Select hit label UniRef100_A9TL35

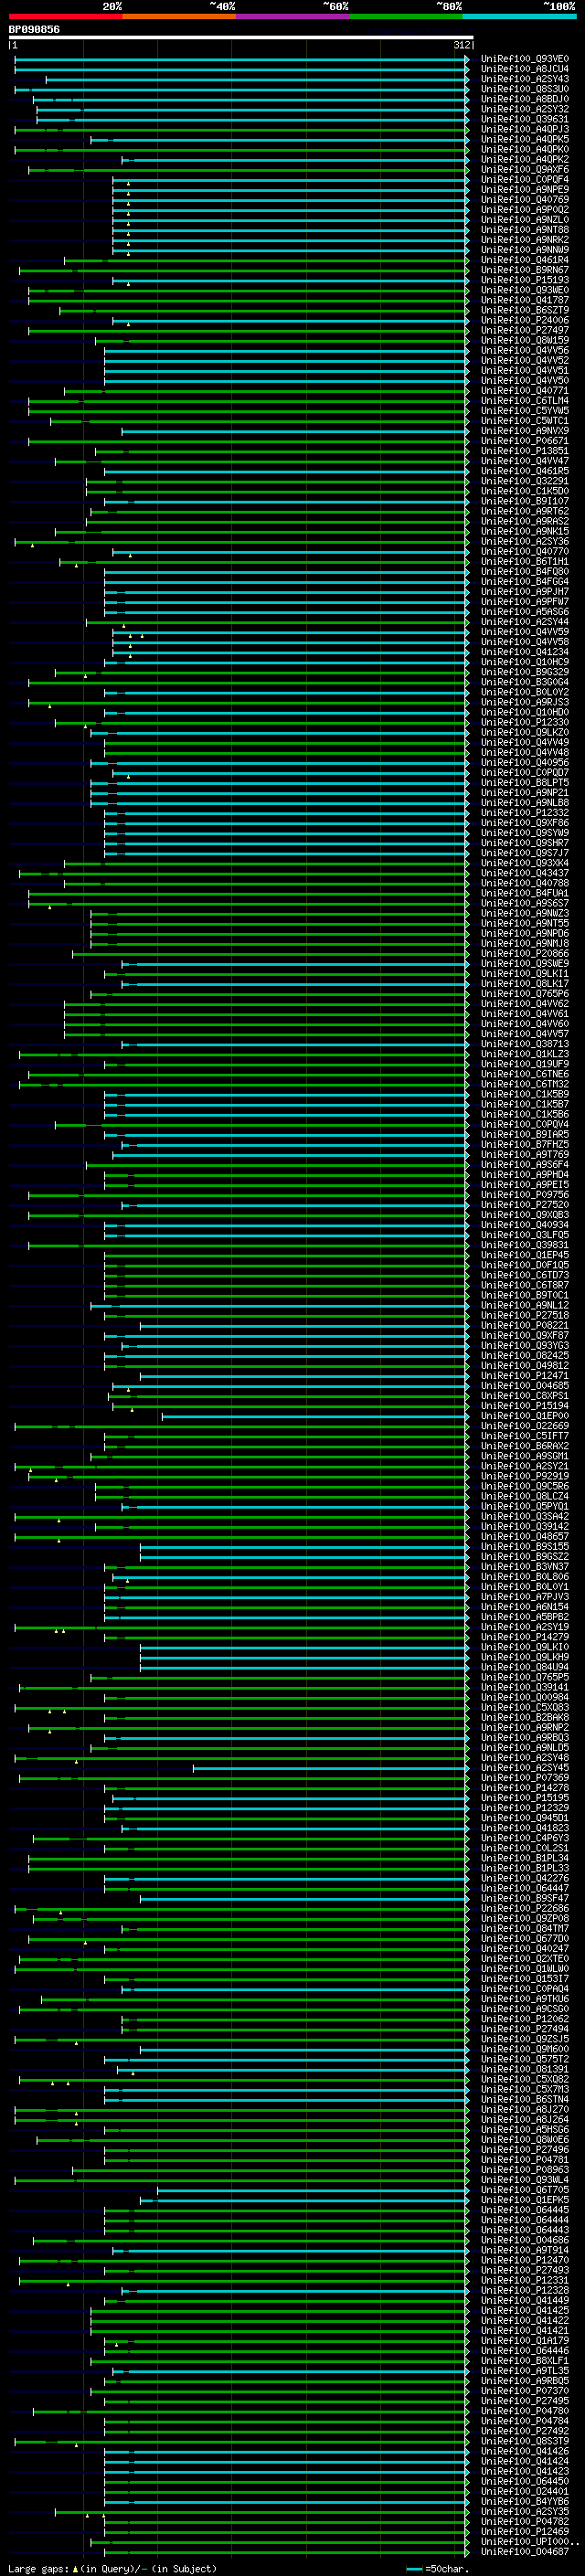(x=525, y=2370)
